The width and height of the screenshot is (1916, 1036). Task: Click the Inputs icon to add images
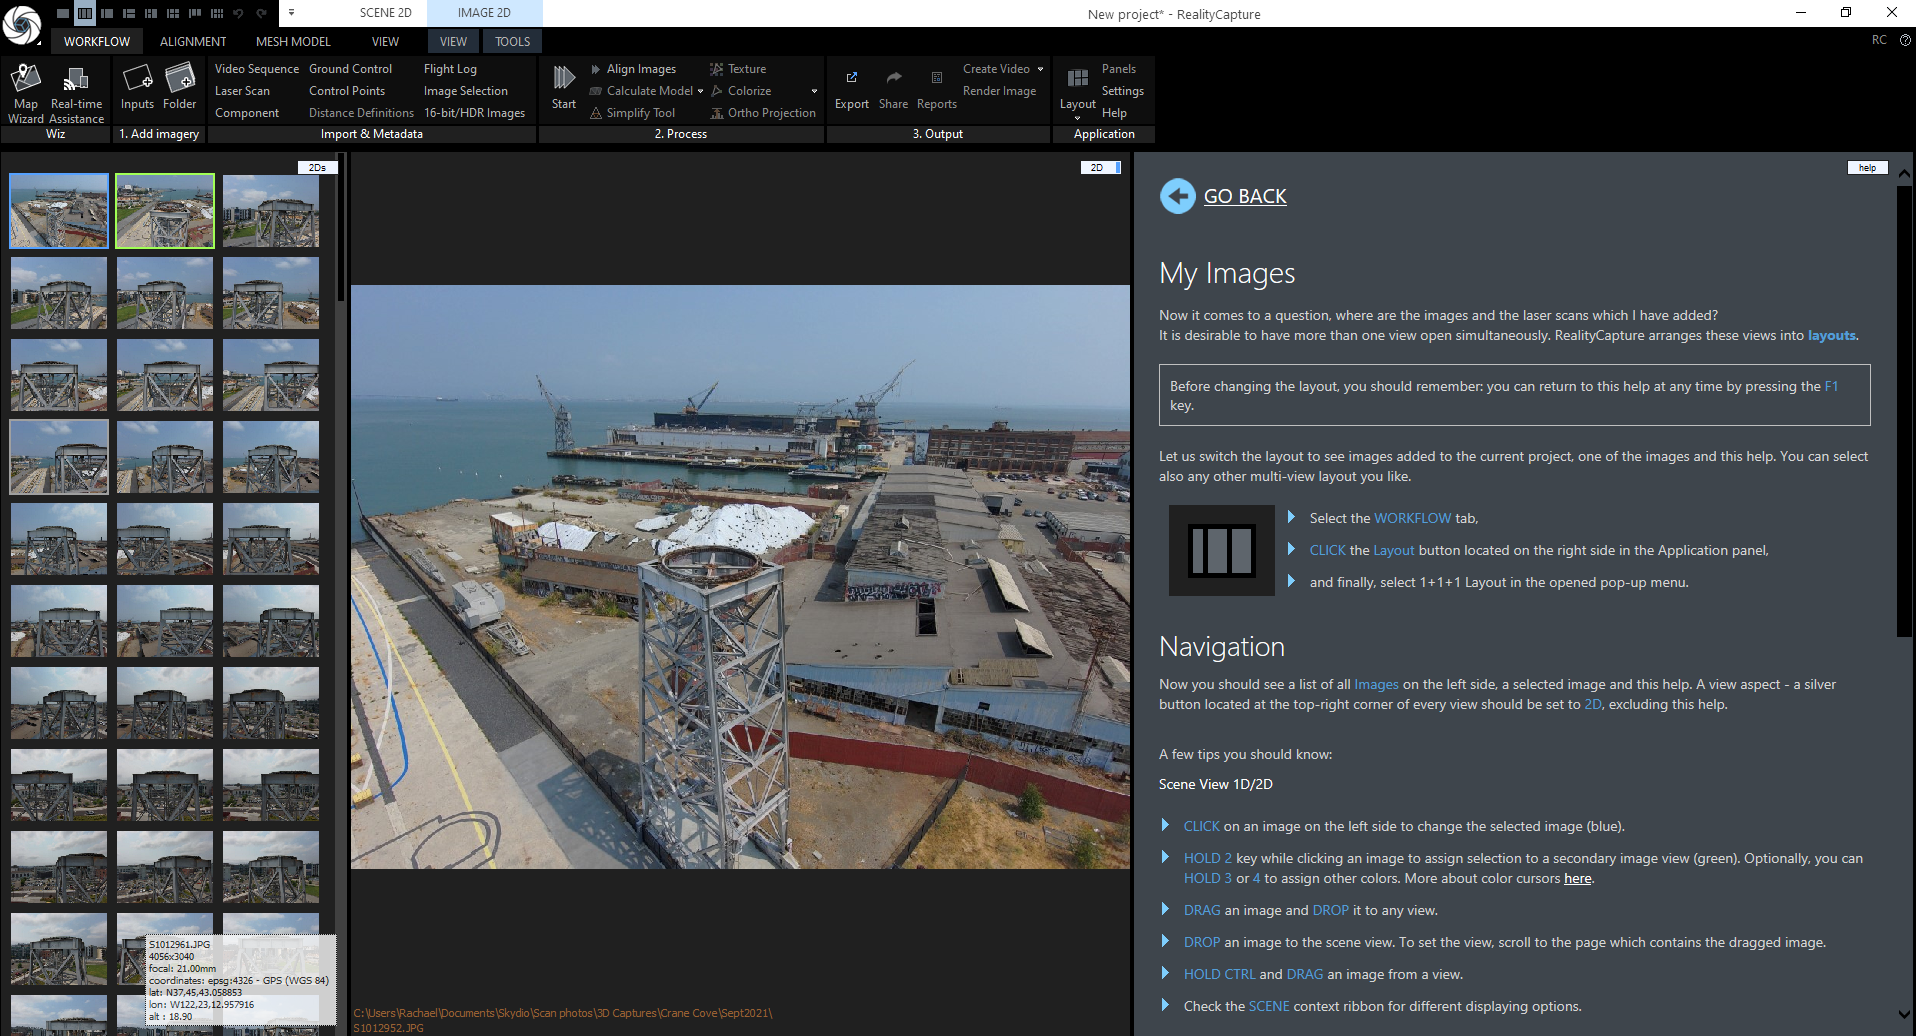coord(137,87)
